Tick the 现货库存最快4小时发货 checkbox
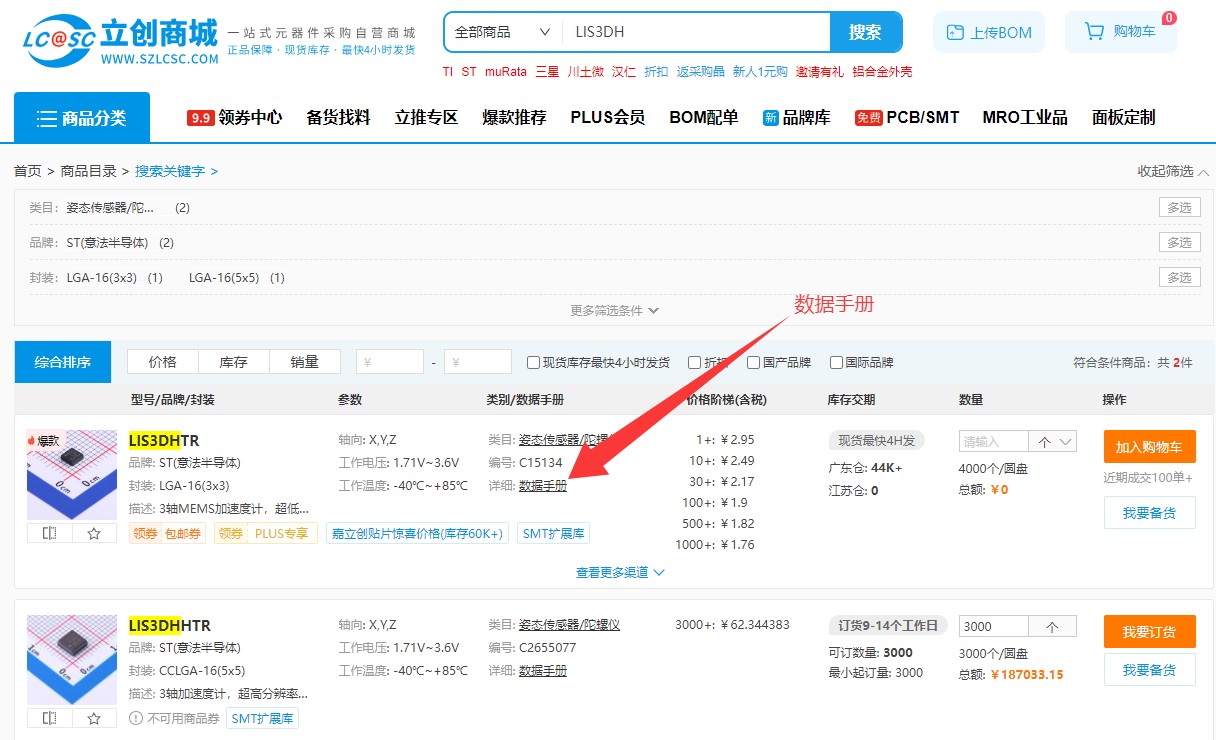Screen dimensions: 1216x740 (x=533, y=363)
